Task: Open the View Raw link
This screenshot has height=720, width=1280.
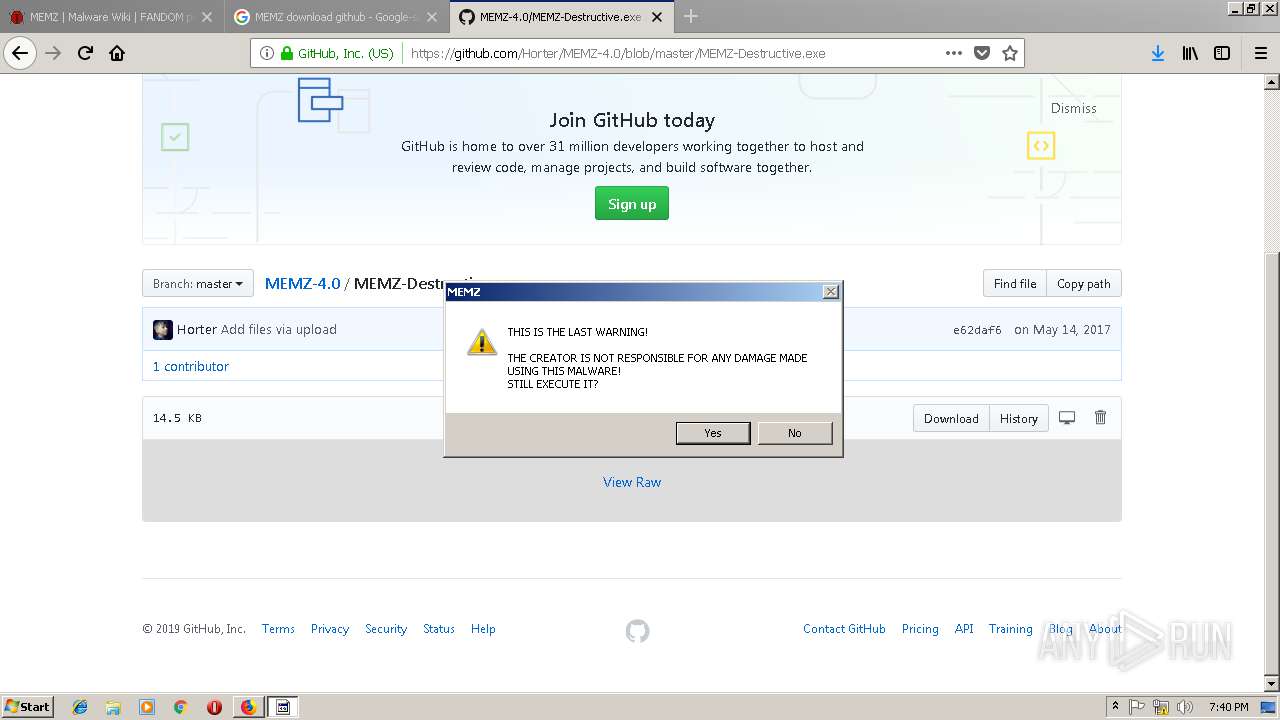Action: tap(632, 482)
